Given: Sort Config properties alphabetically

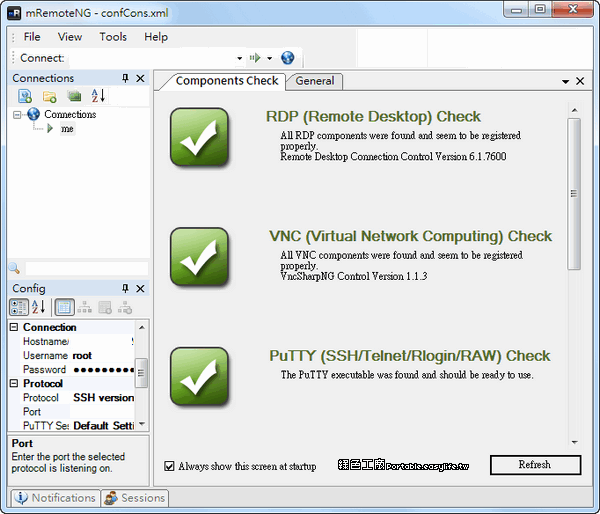Looking at the screenshot, I should tap(38, 307).
